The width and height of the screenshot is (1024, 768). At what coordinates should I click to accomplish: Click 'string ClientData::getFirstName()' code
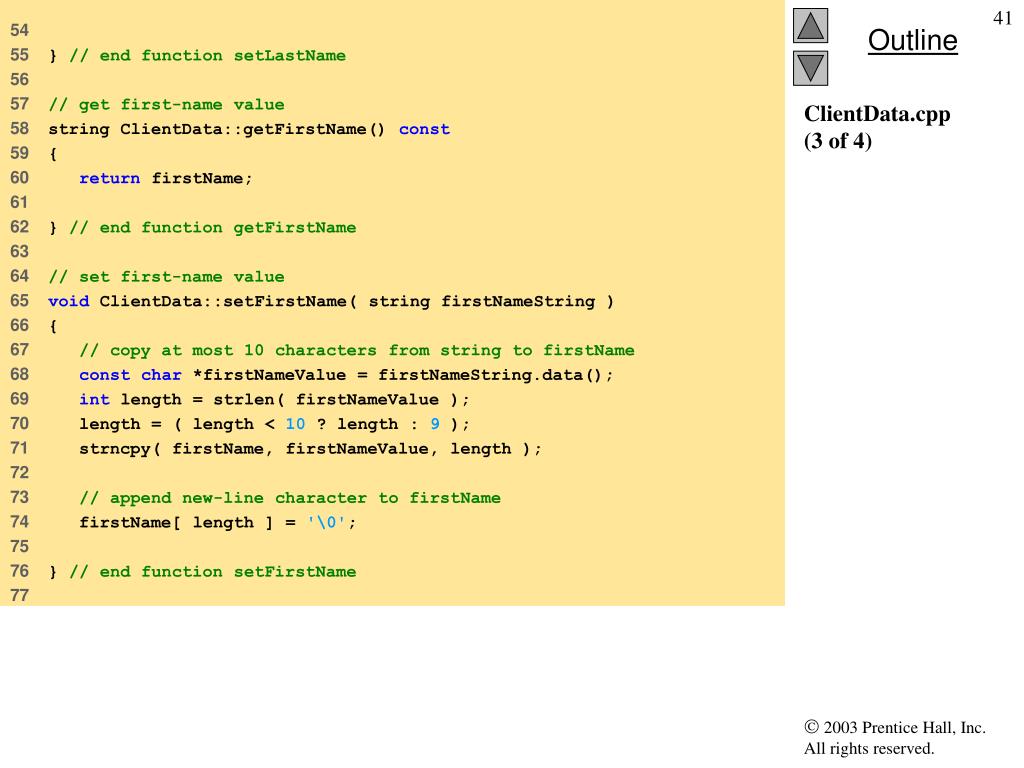pyautogui.click(x=217, y=129)
